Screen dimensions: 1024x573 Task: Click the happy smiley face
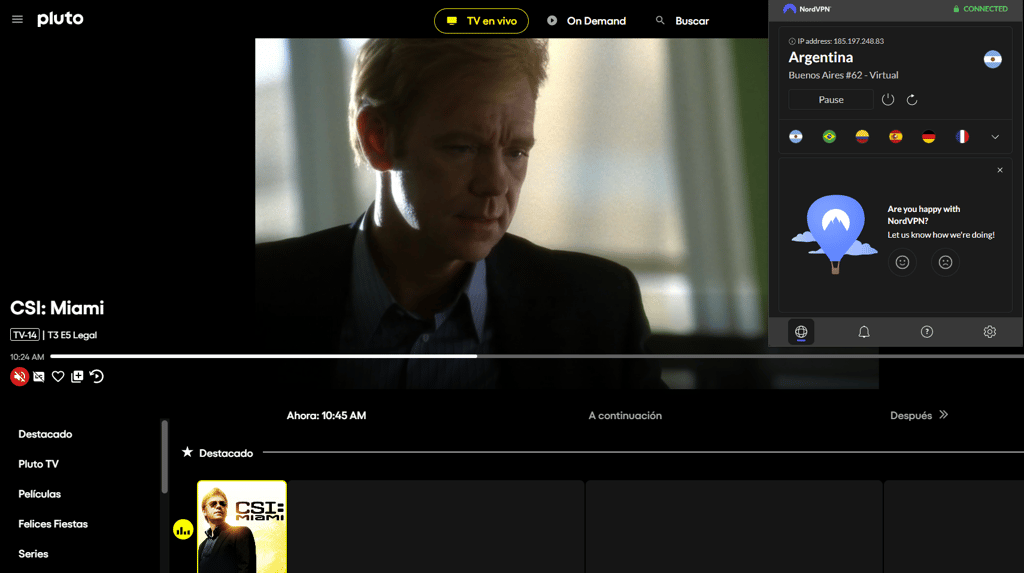(x=903, y=262)
